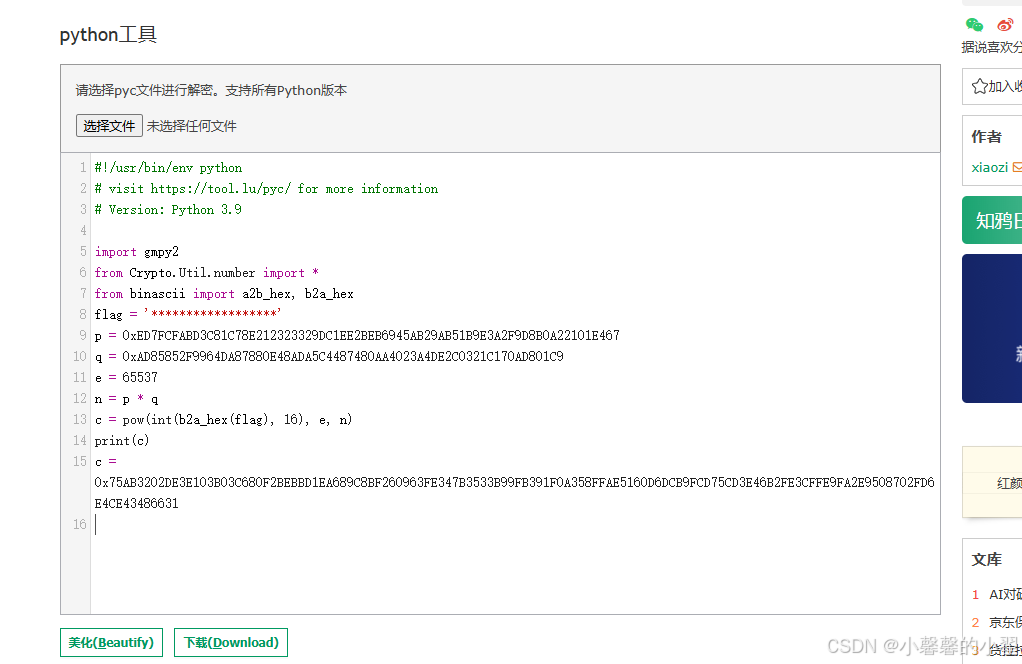Open author xiaozi link

[989, 167]
